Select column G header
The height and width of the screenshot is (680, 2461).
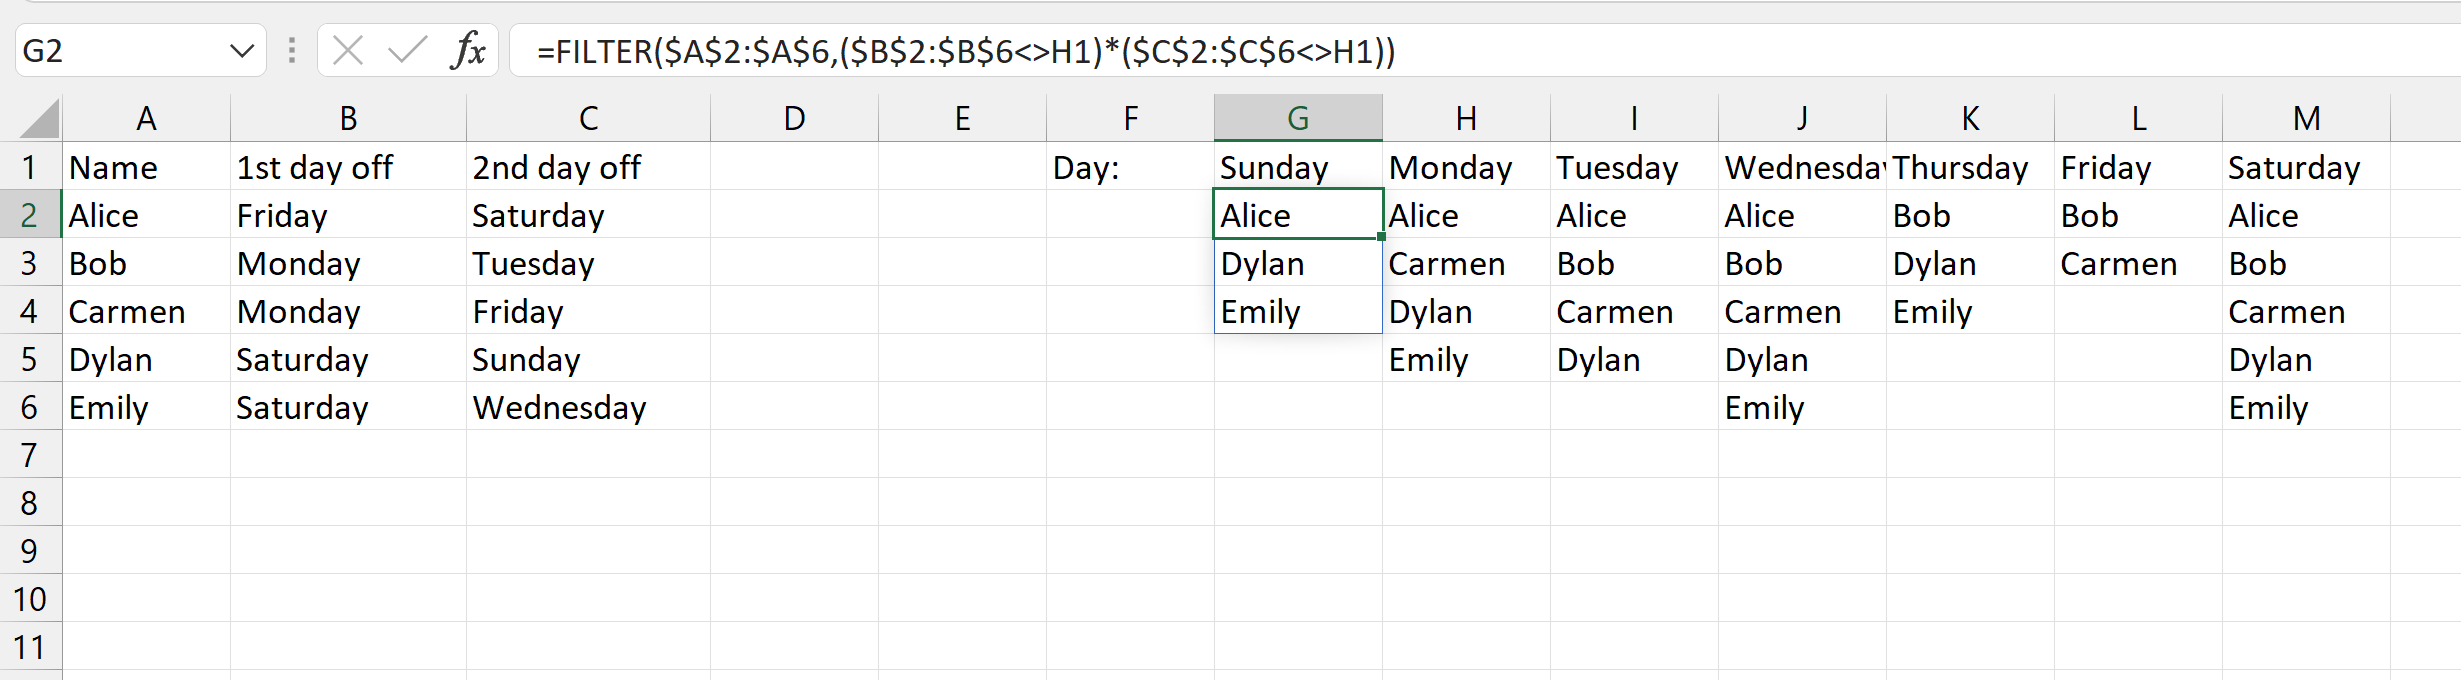1297,118
